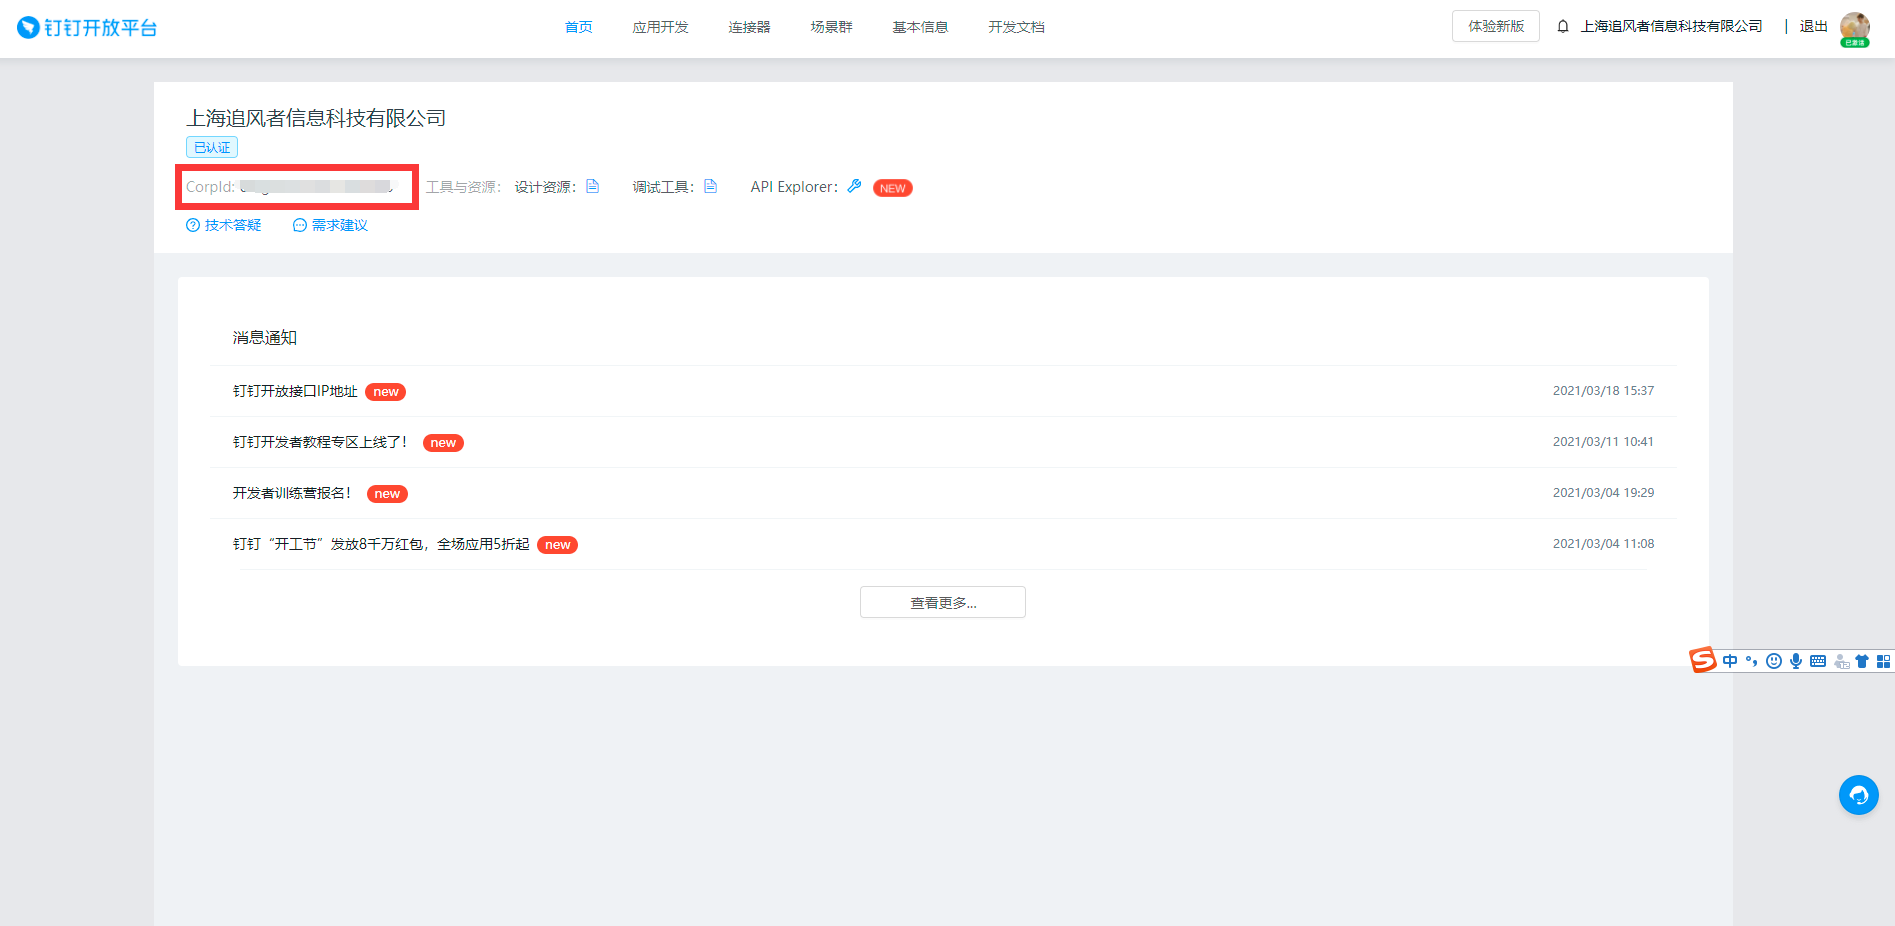The height and width of the screenshot is (926, 1895).
Task: Open the 技术答疑 link
Action: (x=224, y=225)
